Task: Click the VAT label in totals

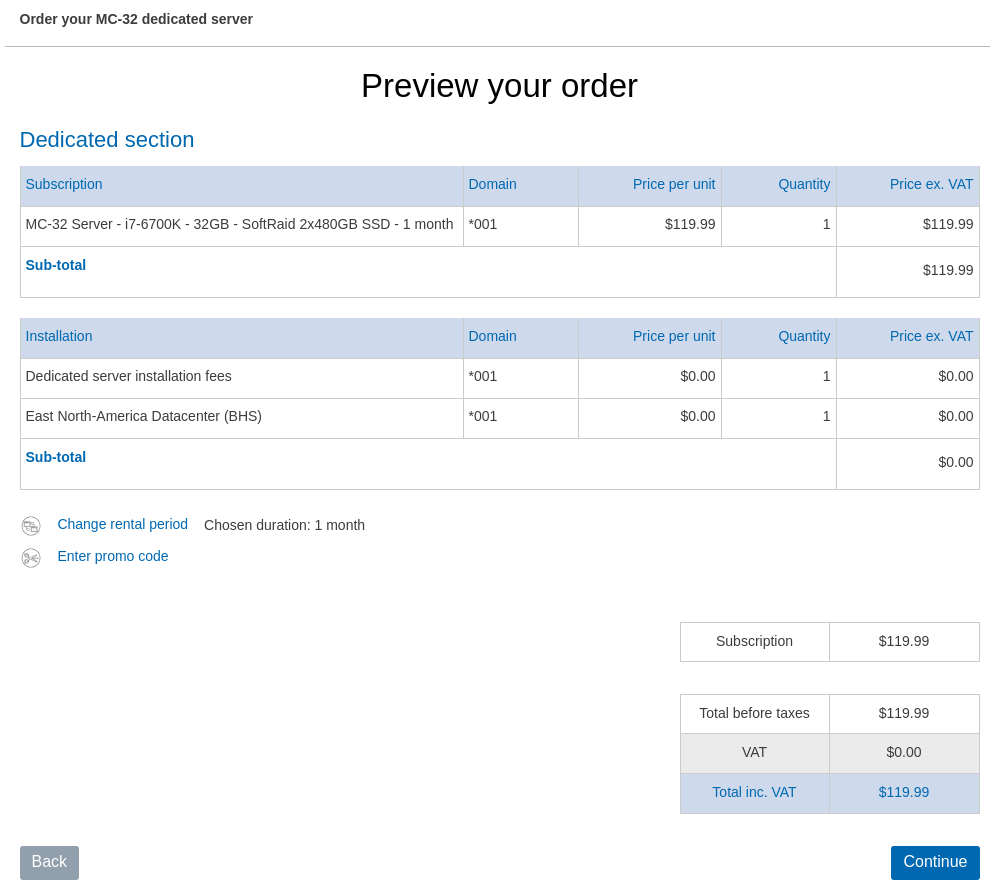Action: 754,753
